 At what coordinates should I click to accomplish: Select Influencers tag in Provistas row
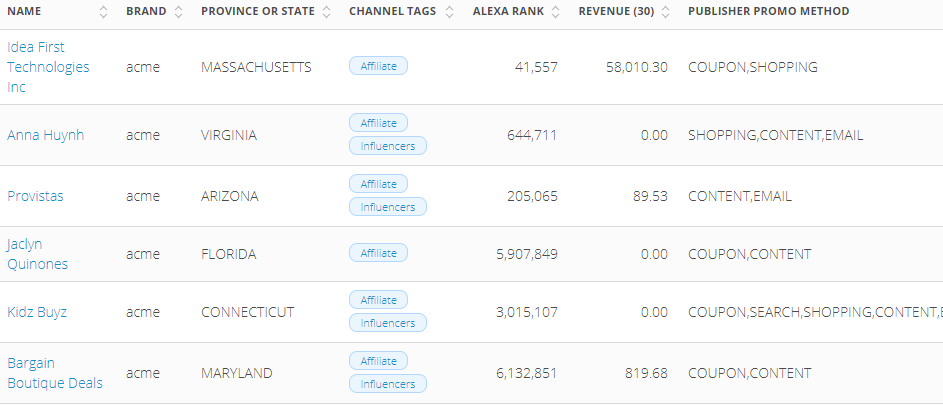388,207
